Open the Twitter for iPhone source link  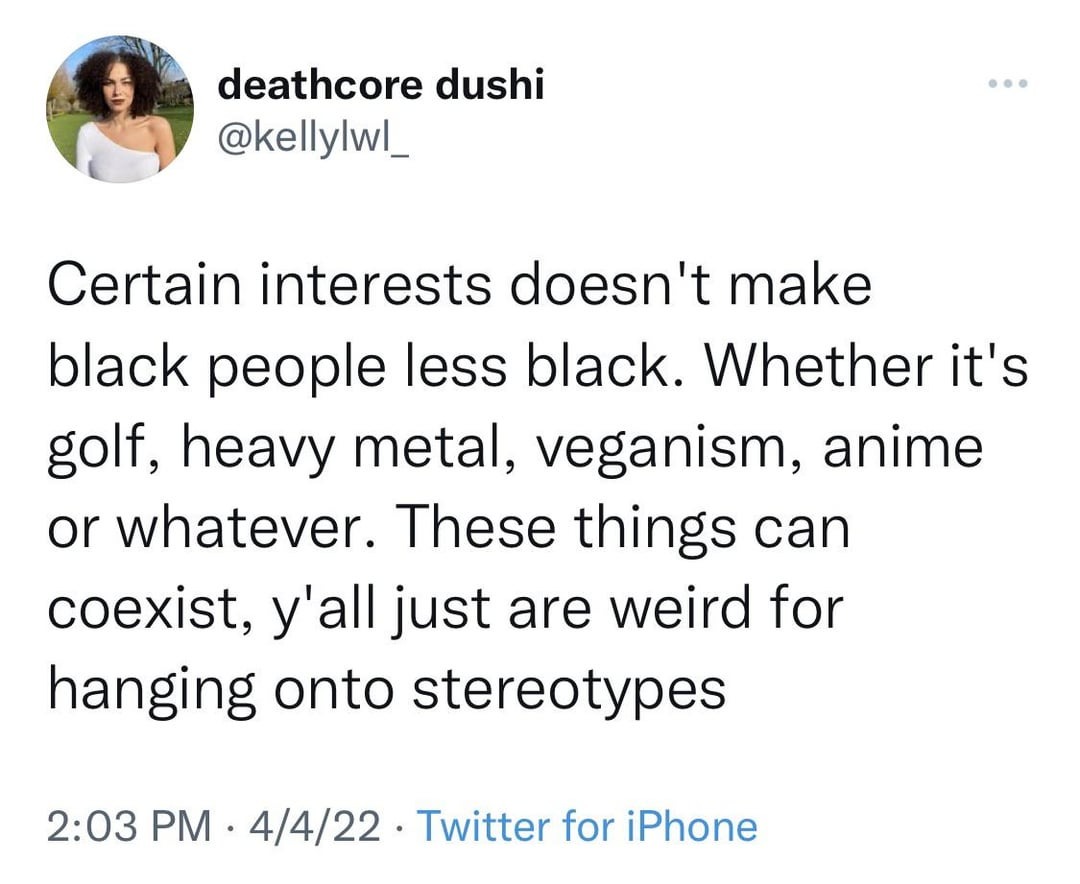(x=586, y=827)
